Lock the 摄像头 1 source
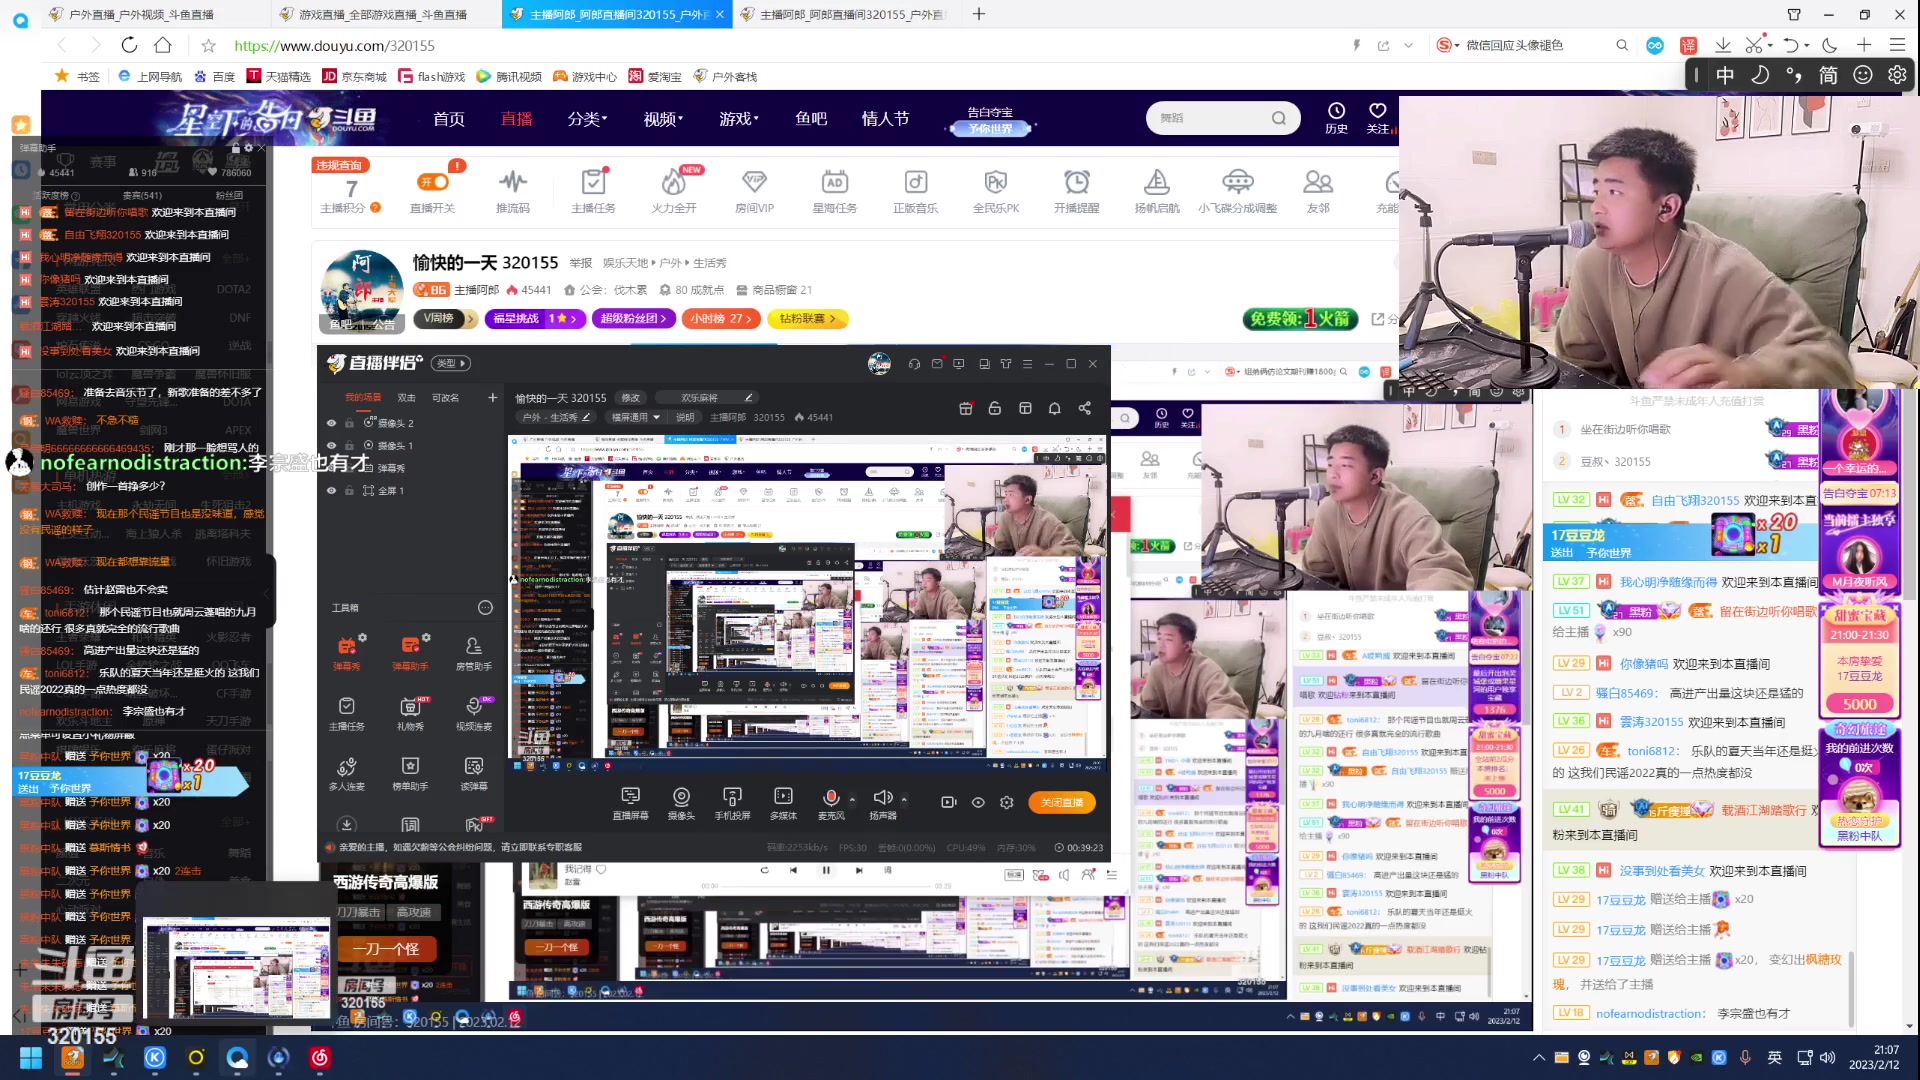 (349, 446)
